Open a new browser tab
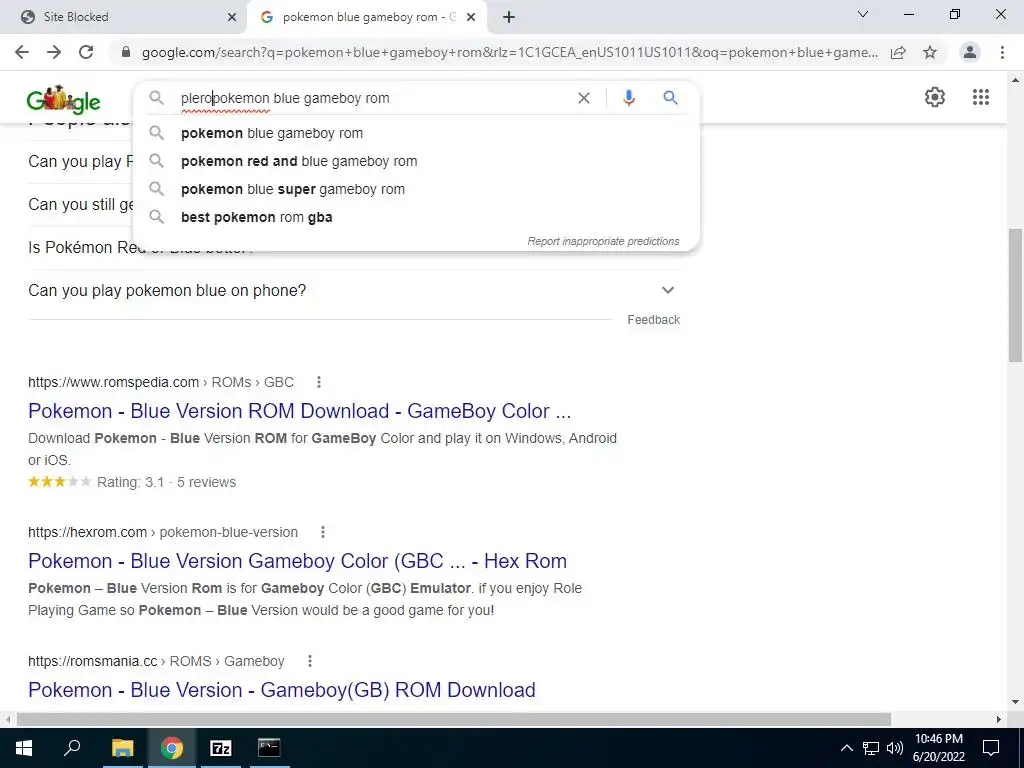1024x768 pixels. [509, 17]
